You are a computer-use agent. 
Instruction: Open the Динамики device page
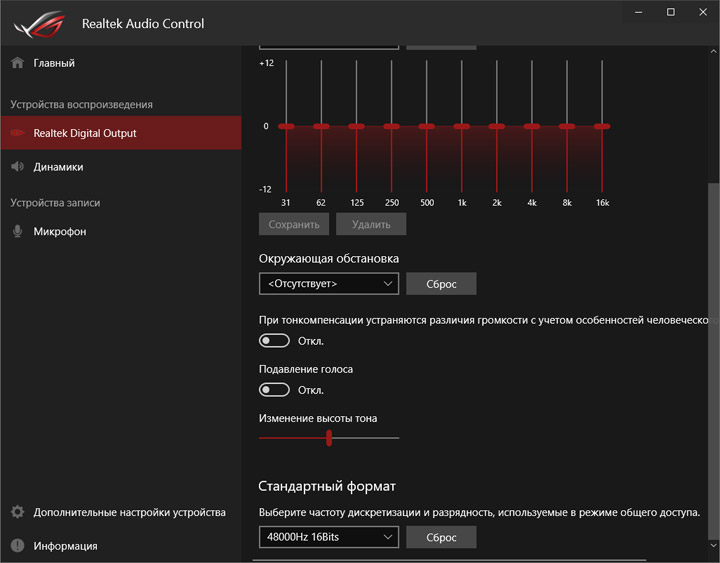121,167
